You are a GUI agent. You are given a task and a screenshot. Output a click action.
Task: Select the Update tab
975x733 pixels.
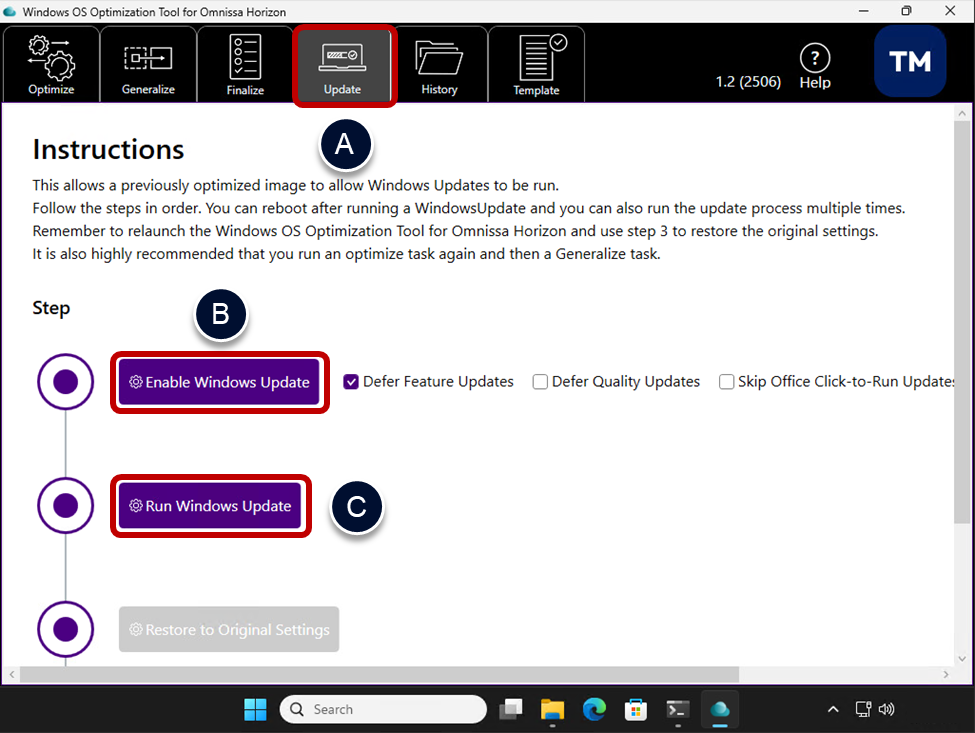click(343, 64)
